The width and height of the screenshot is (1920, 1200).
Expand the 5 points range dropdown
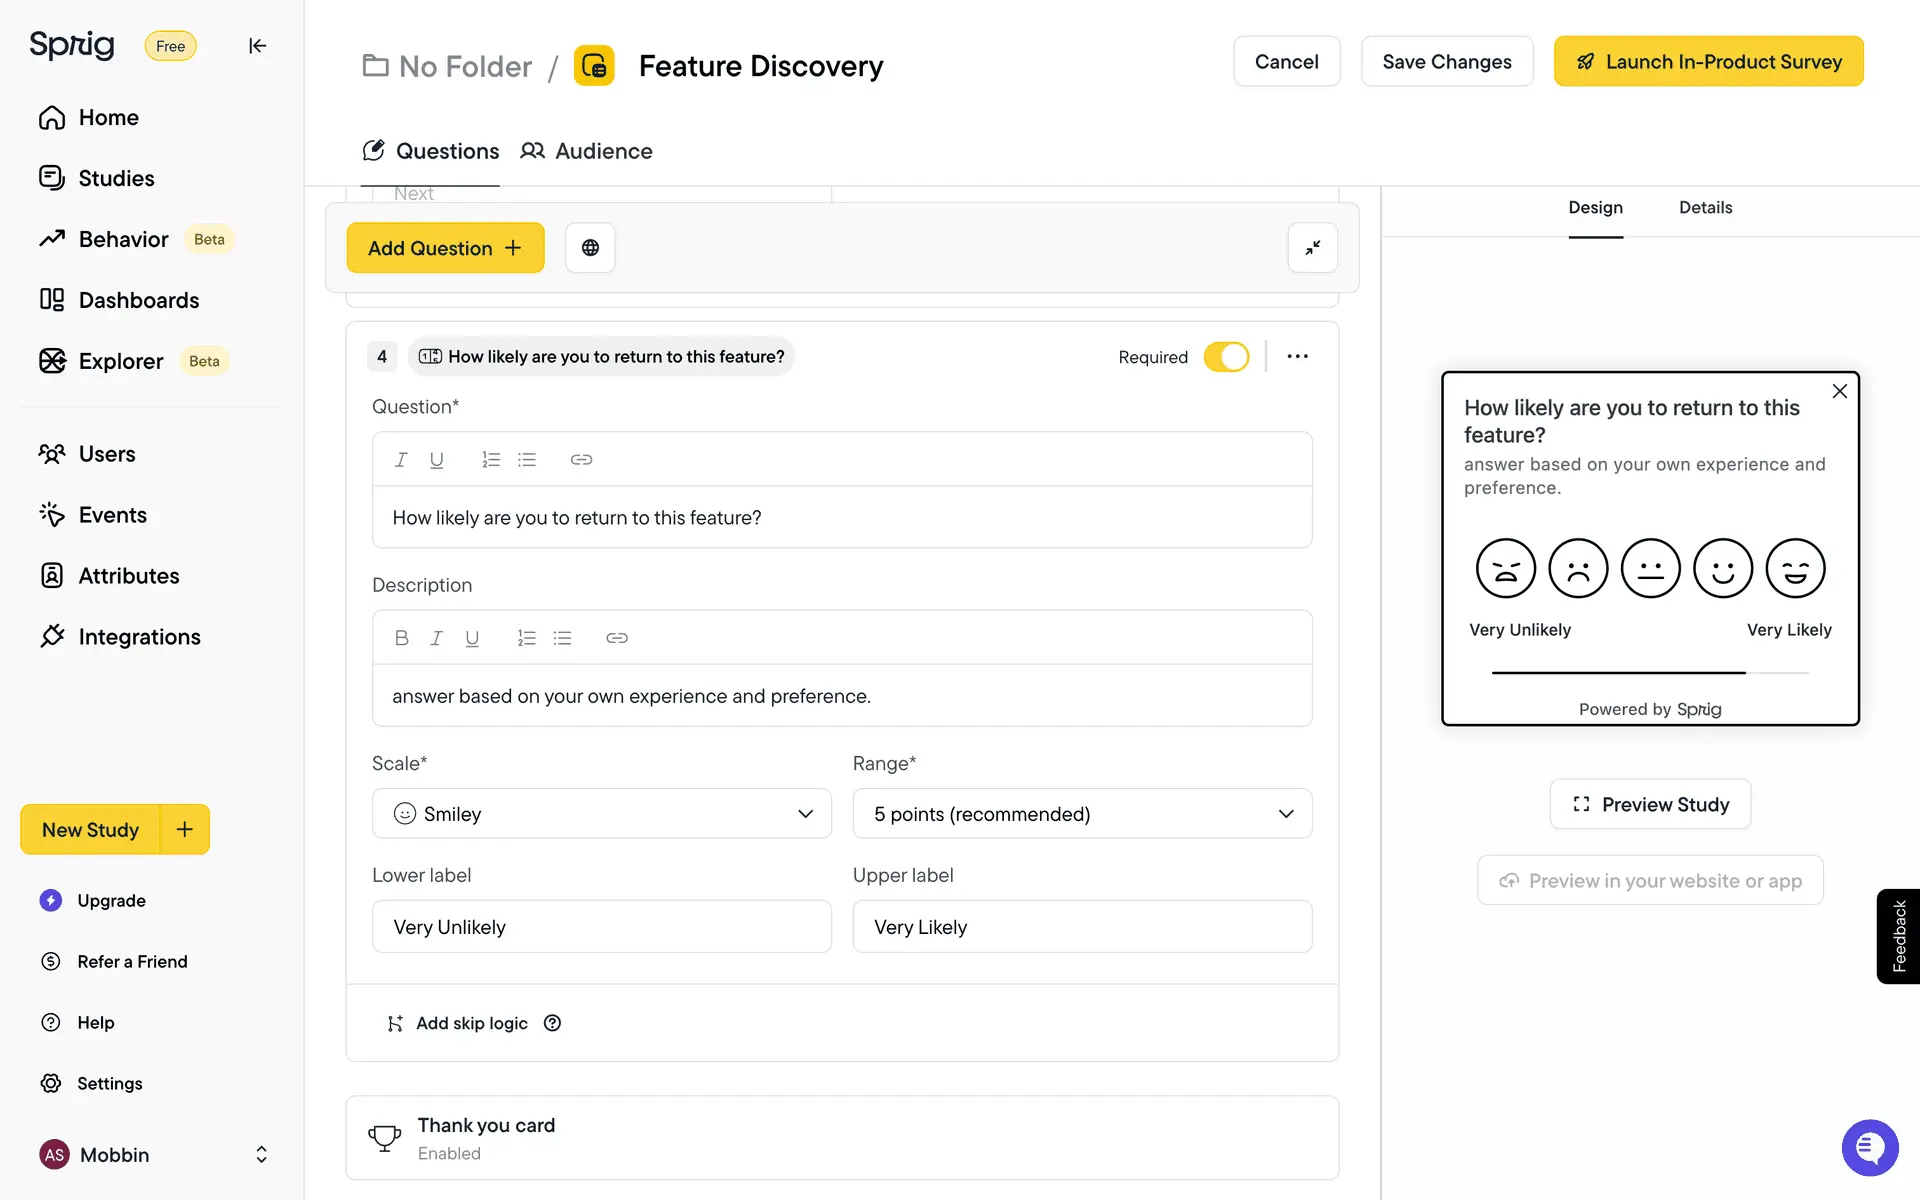pos(1082,814)
